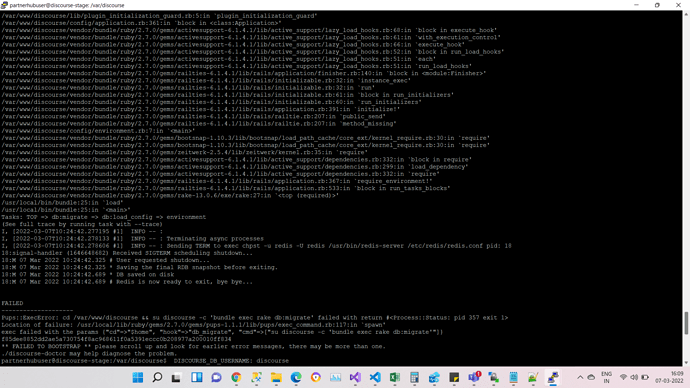Open the Chat app on taskbar
Viewport: 690px width, 388px height.
[x=216, y=377]
